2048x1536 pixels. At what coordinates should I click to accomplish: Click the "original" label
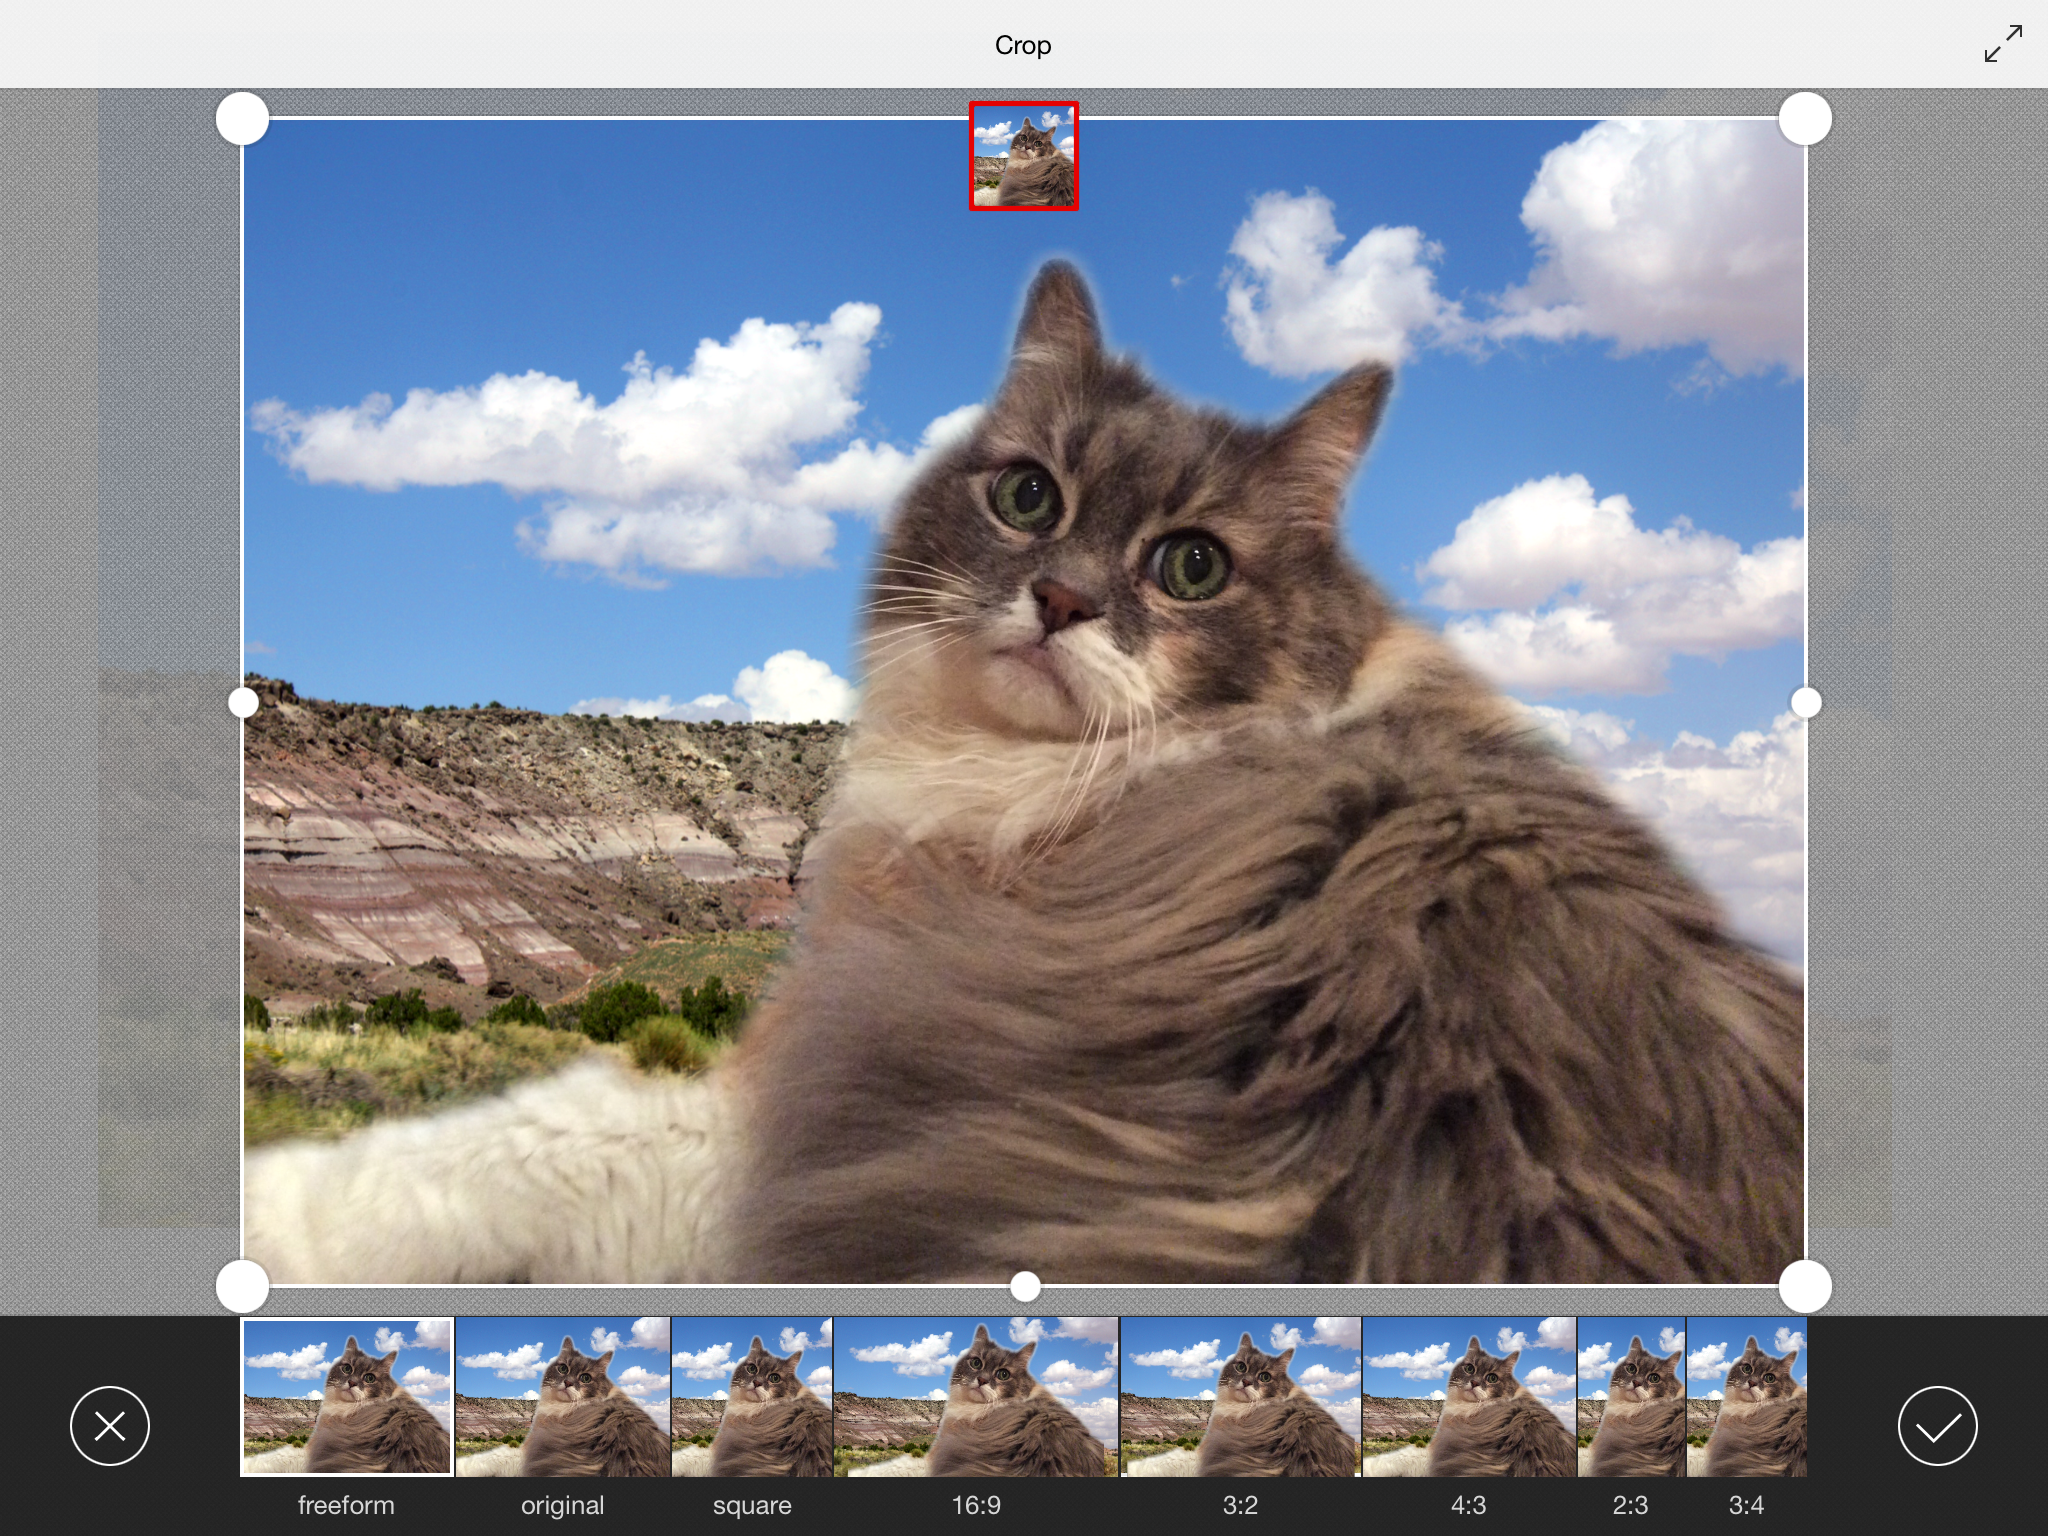click(563, 1506)
